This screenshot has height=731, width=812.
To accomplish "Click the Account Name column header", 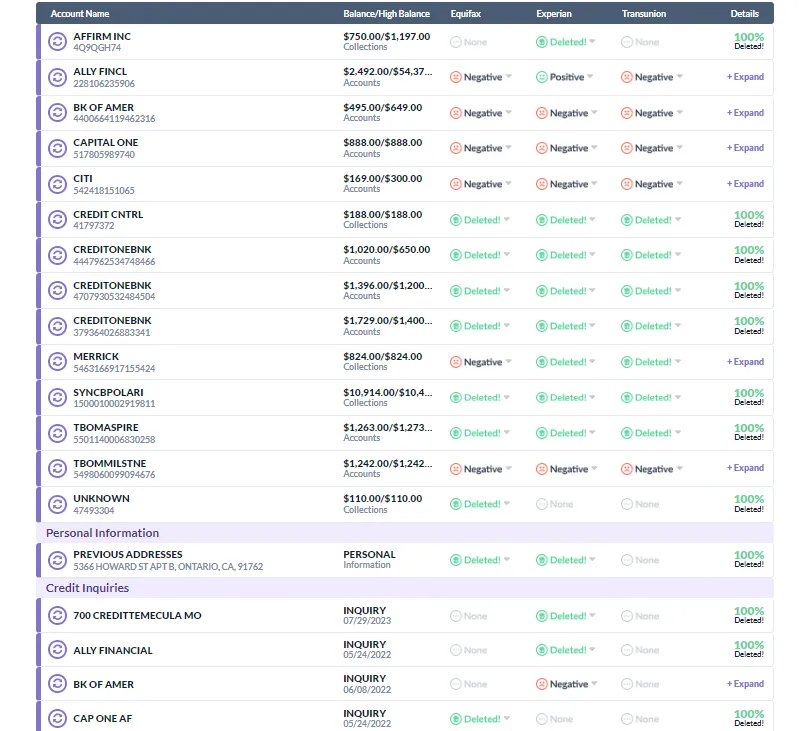I will coord(80,14).
